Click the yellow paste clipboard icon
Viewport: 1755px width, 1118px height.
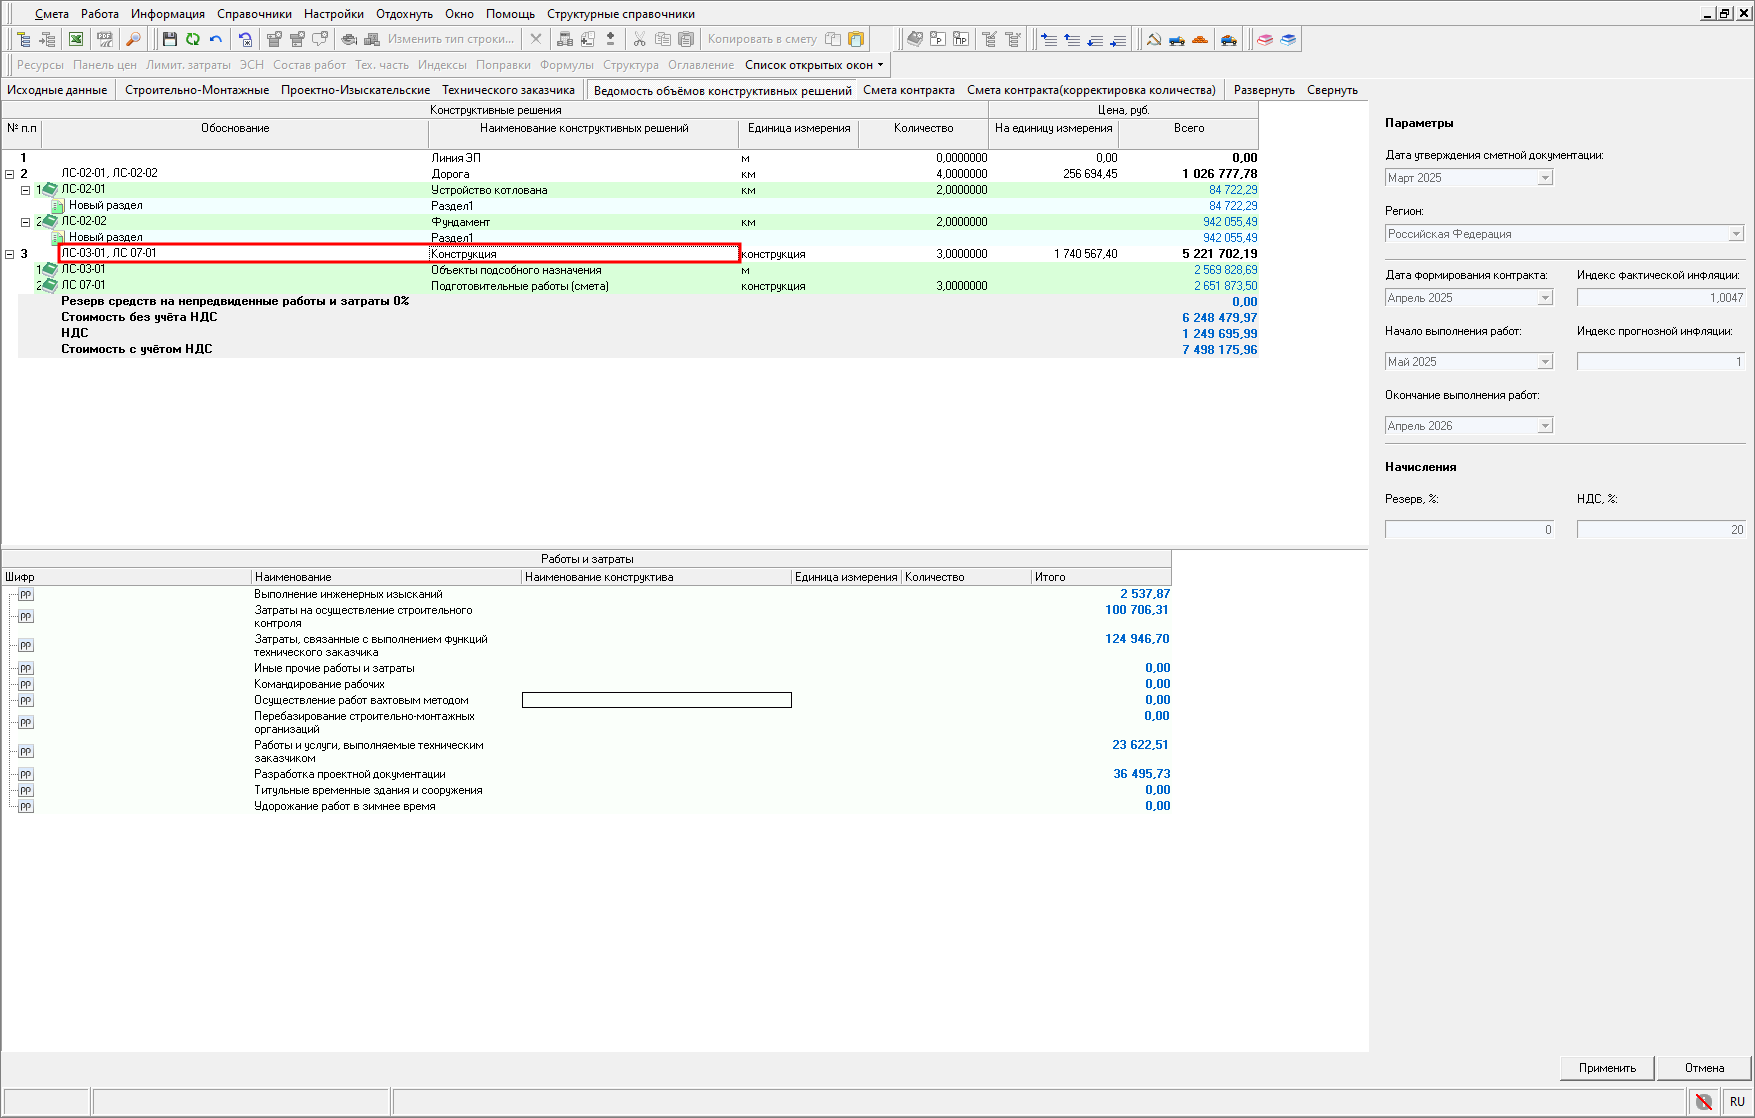click(x=856, y=39)
